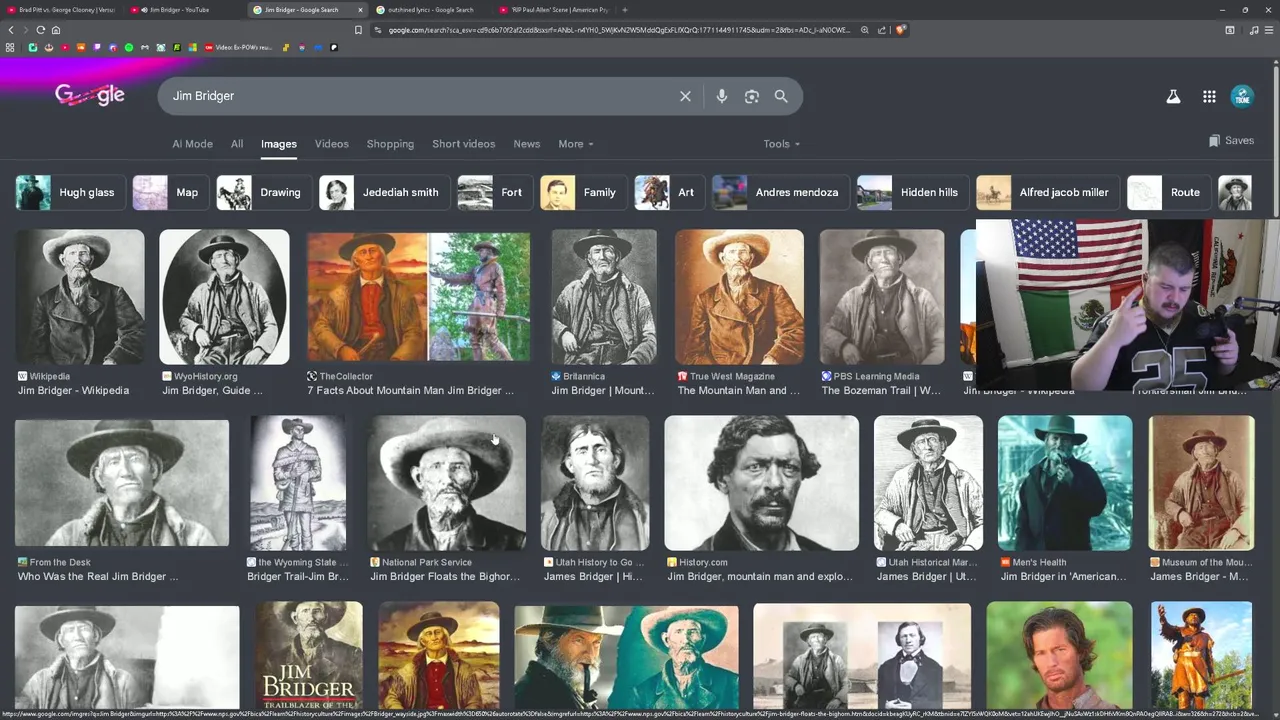Image resolution: width=1280 pixels, height=720 pixels.
Task: Filter by 'Family' suggestion chip
Action: (x=582, y=192)
